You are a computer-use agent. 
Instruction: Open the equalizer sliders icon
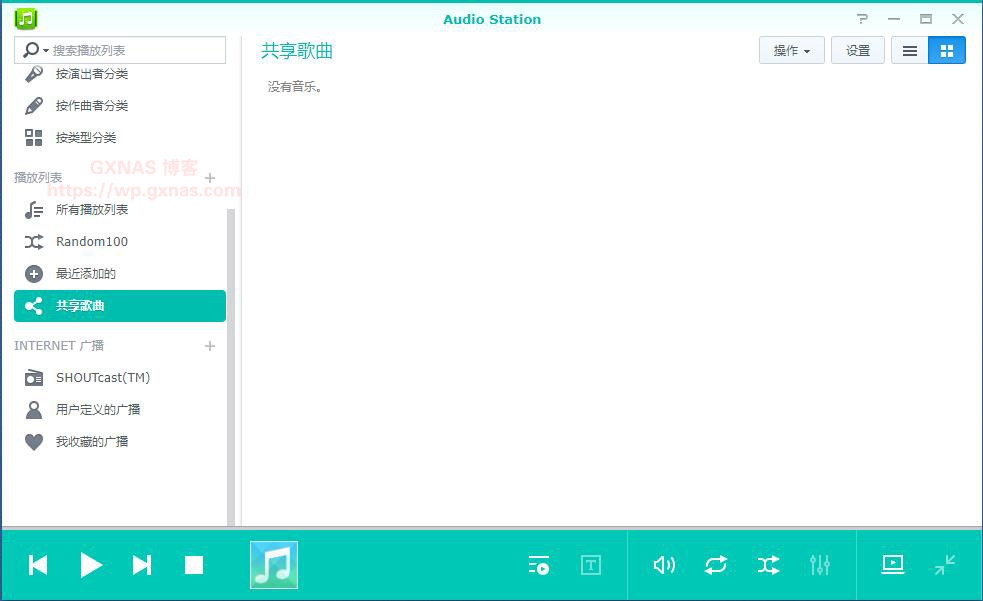(820, 565)
